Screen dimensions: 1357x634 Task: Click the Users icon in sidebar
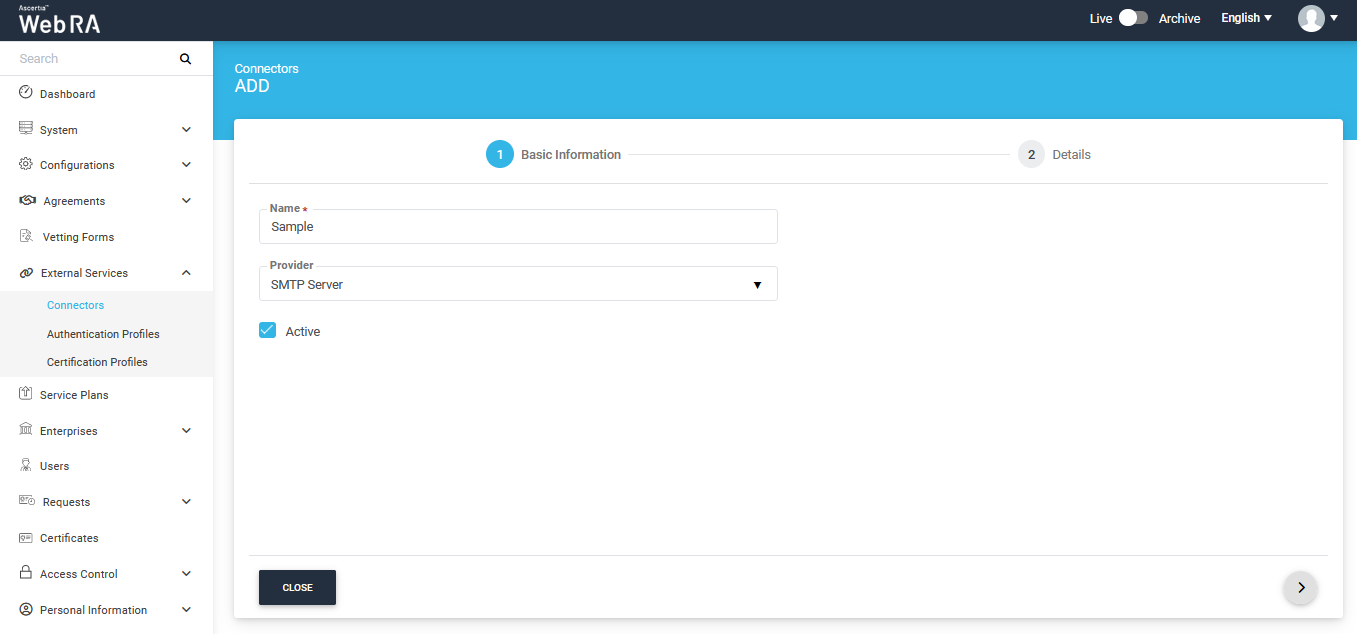tap(26, 466)
